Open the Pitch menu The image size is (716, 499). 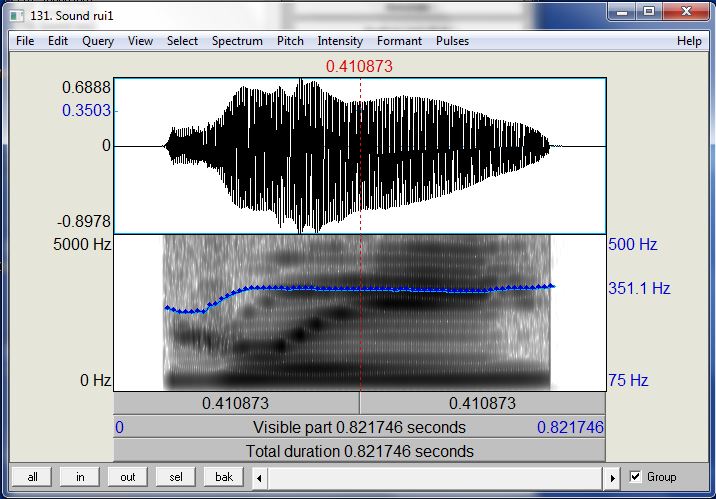(x=290, y=41)
